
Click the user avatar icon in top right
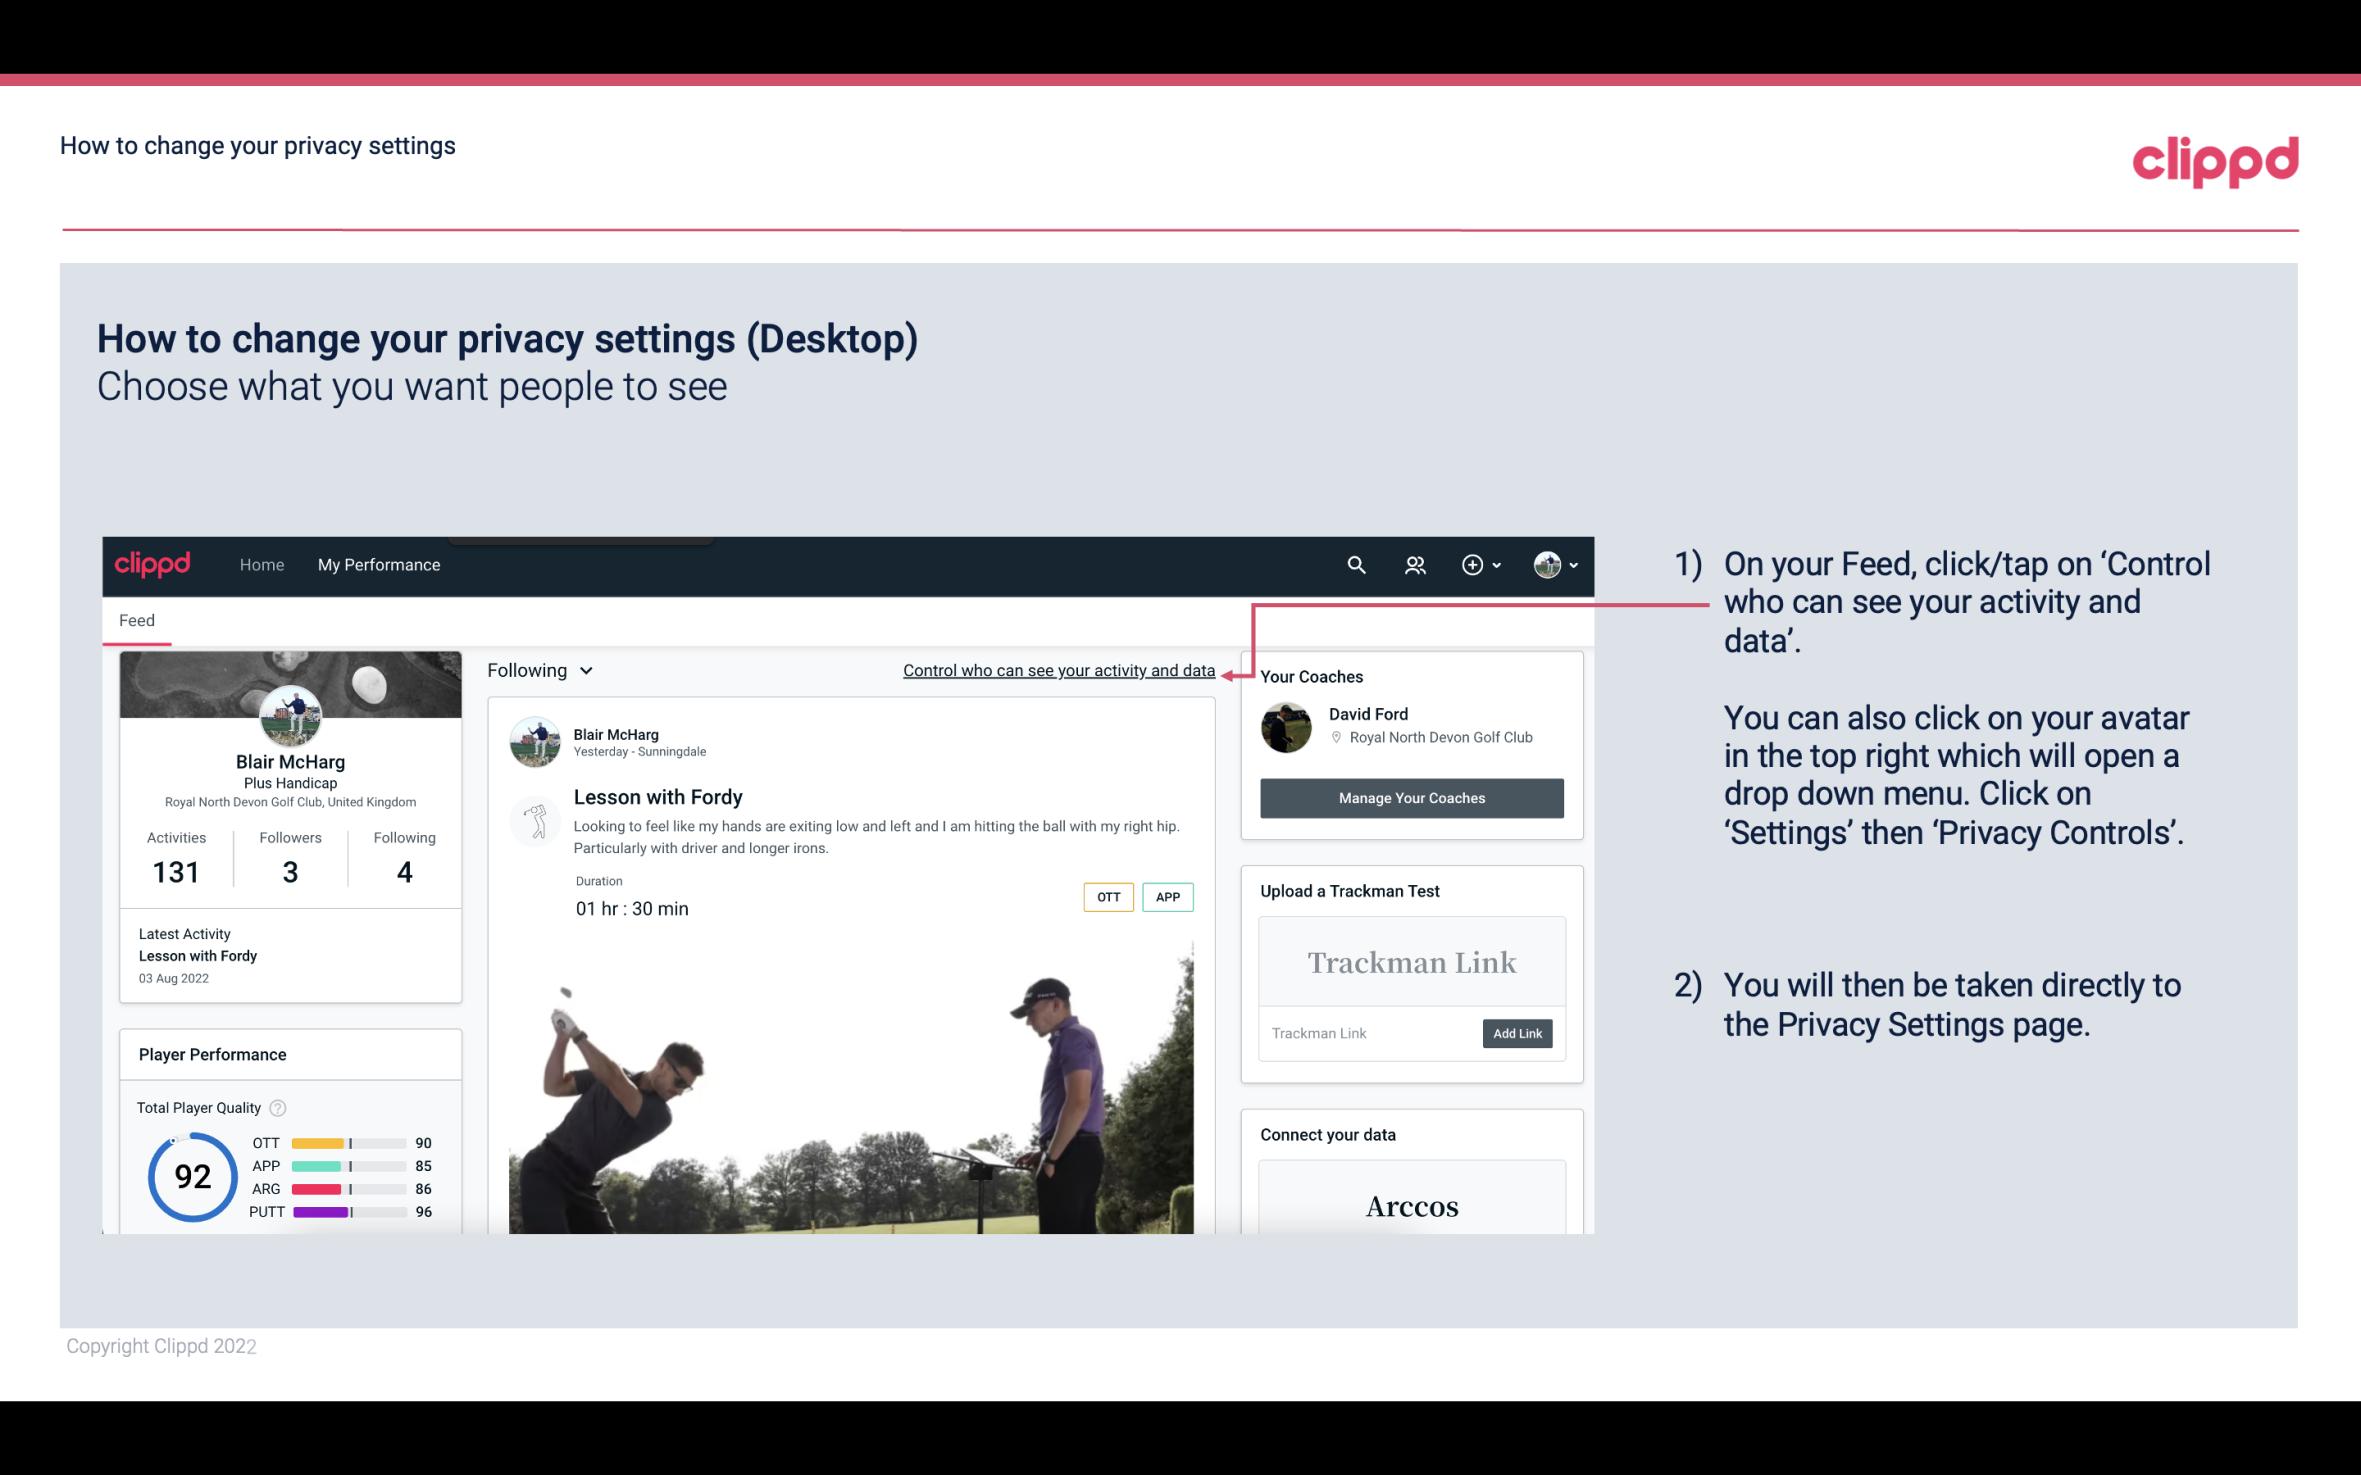[x=1547, y=564]
